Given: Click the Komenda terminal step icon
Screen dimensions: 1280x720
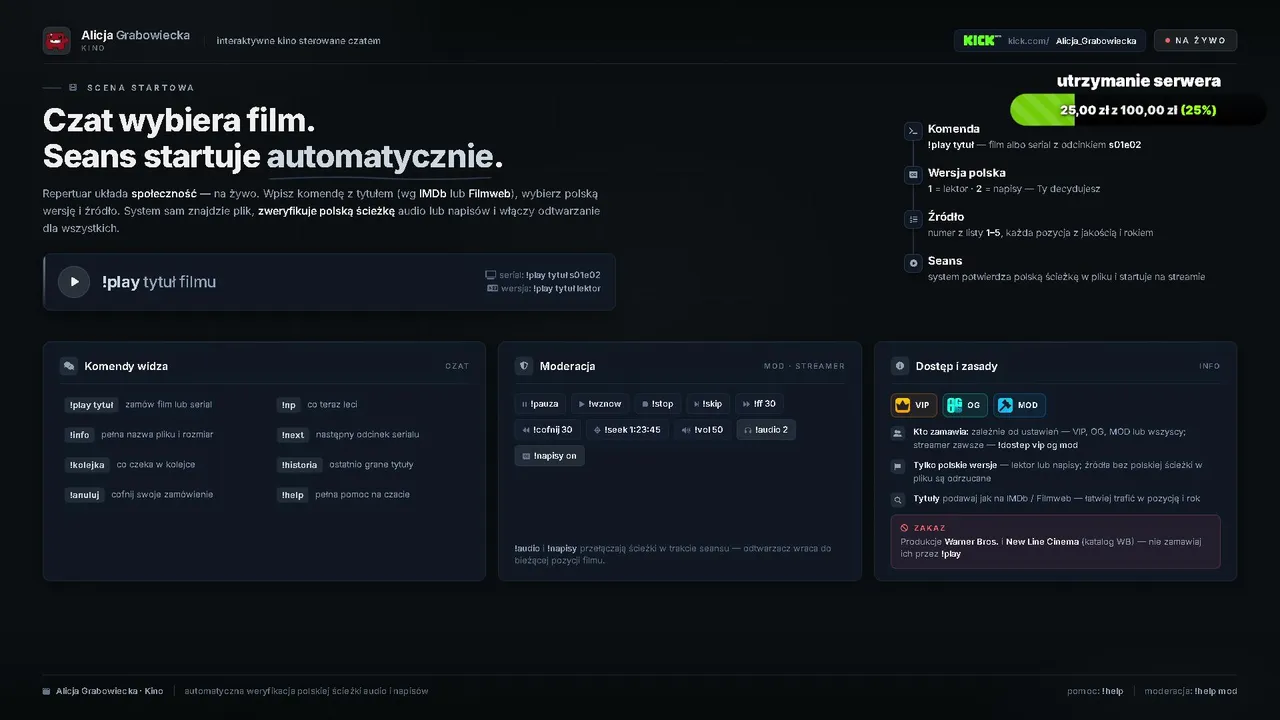Looking at the screenshot, I should [913, 131].
